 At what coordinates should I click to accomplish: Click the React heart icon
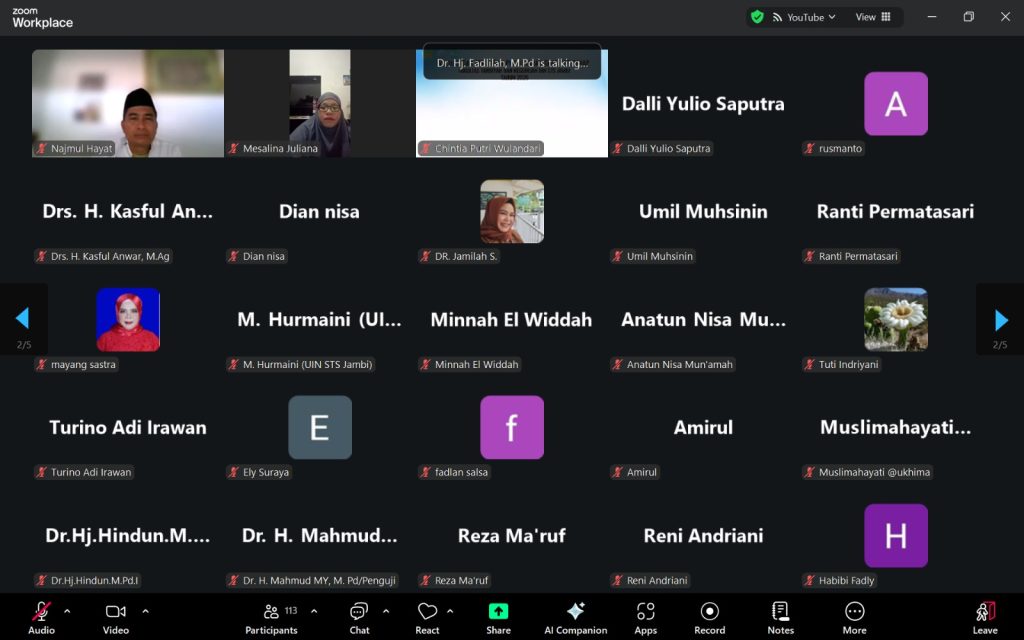click(x=427, y=617)
